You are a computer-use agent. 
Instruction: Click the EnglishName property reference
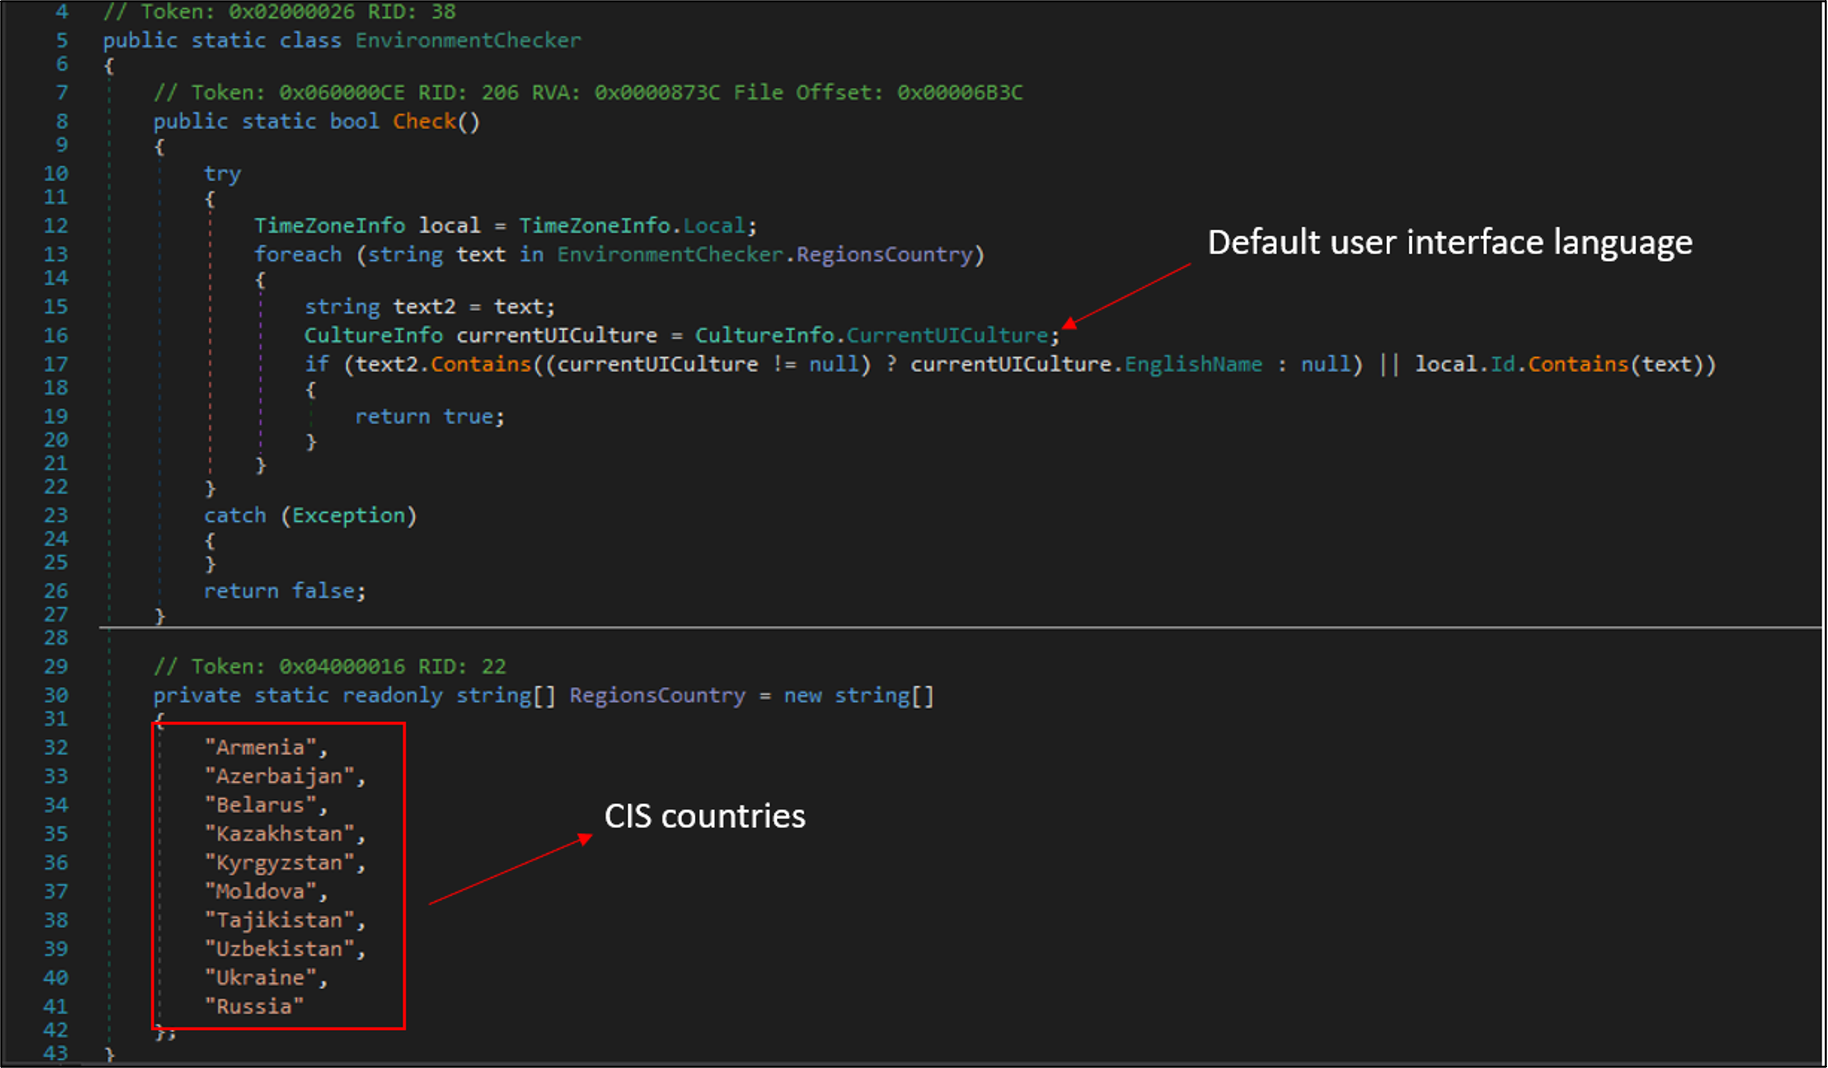click(1193, 364)
